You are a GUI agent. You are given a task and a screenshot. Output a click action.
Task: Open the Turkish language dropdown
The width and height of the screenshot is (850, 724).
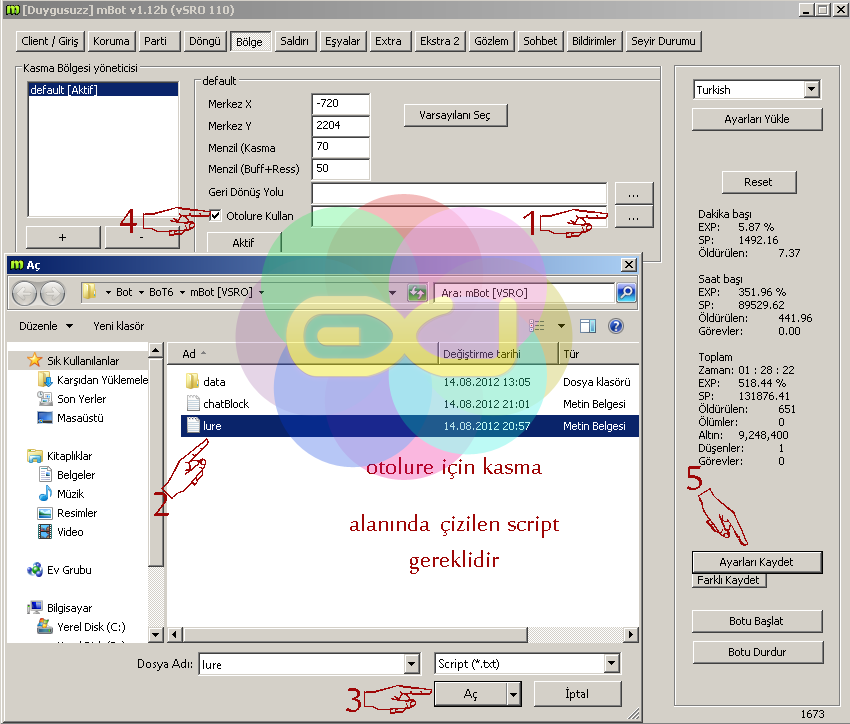[811, 89]
